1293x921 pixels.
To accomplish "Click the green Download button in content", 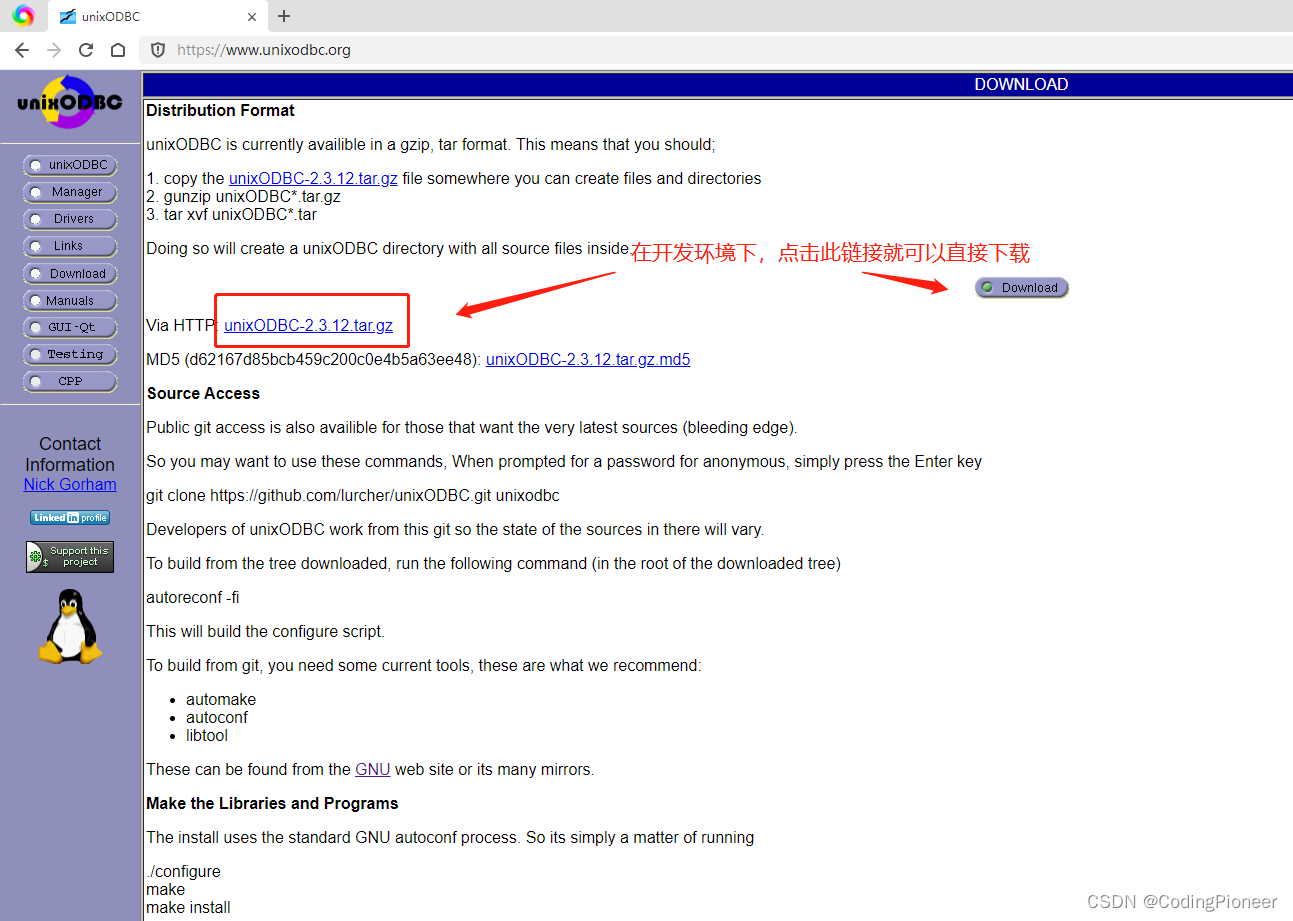I will pos(1022,288).
